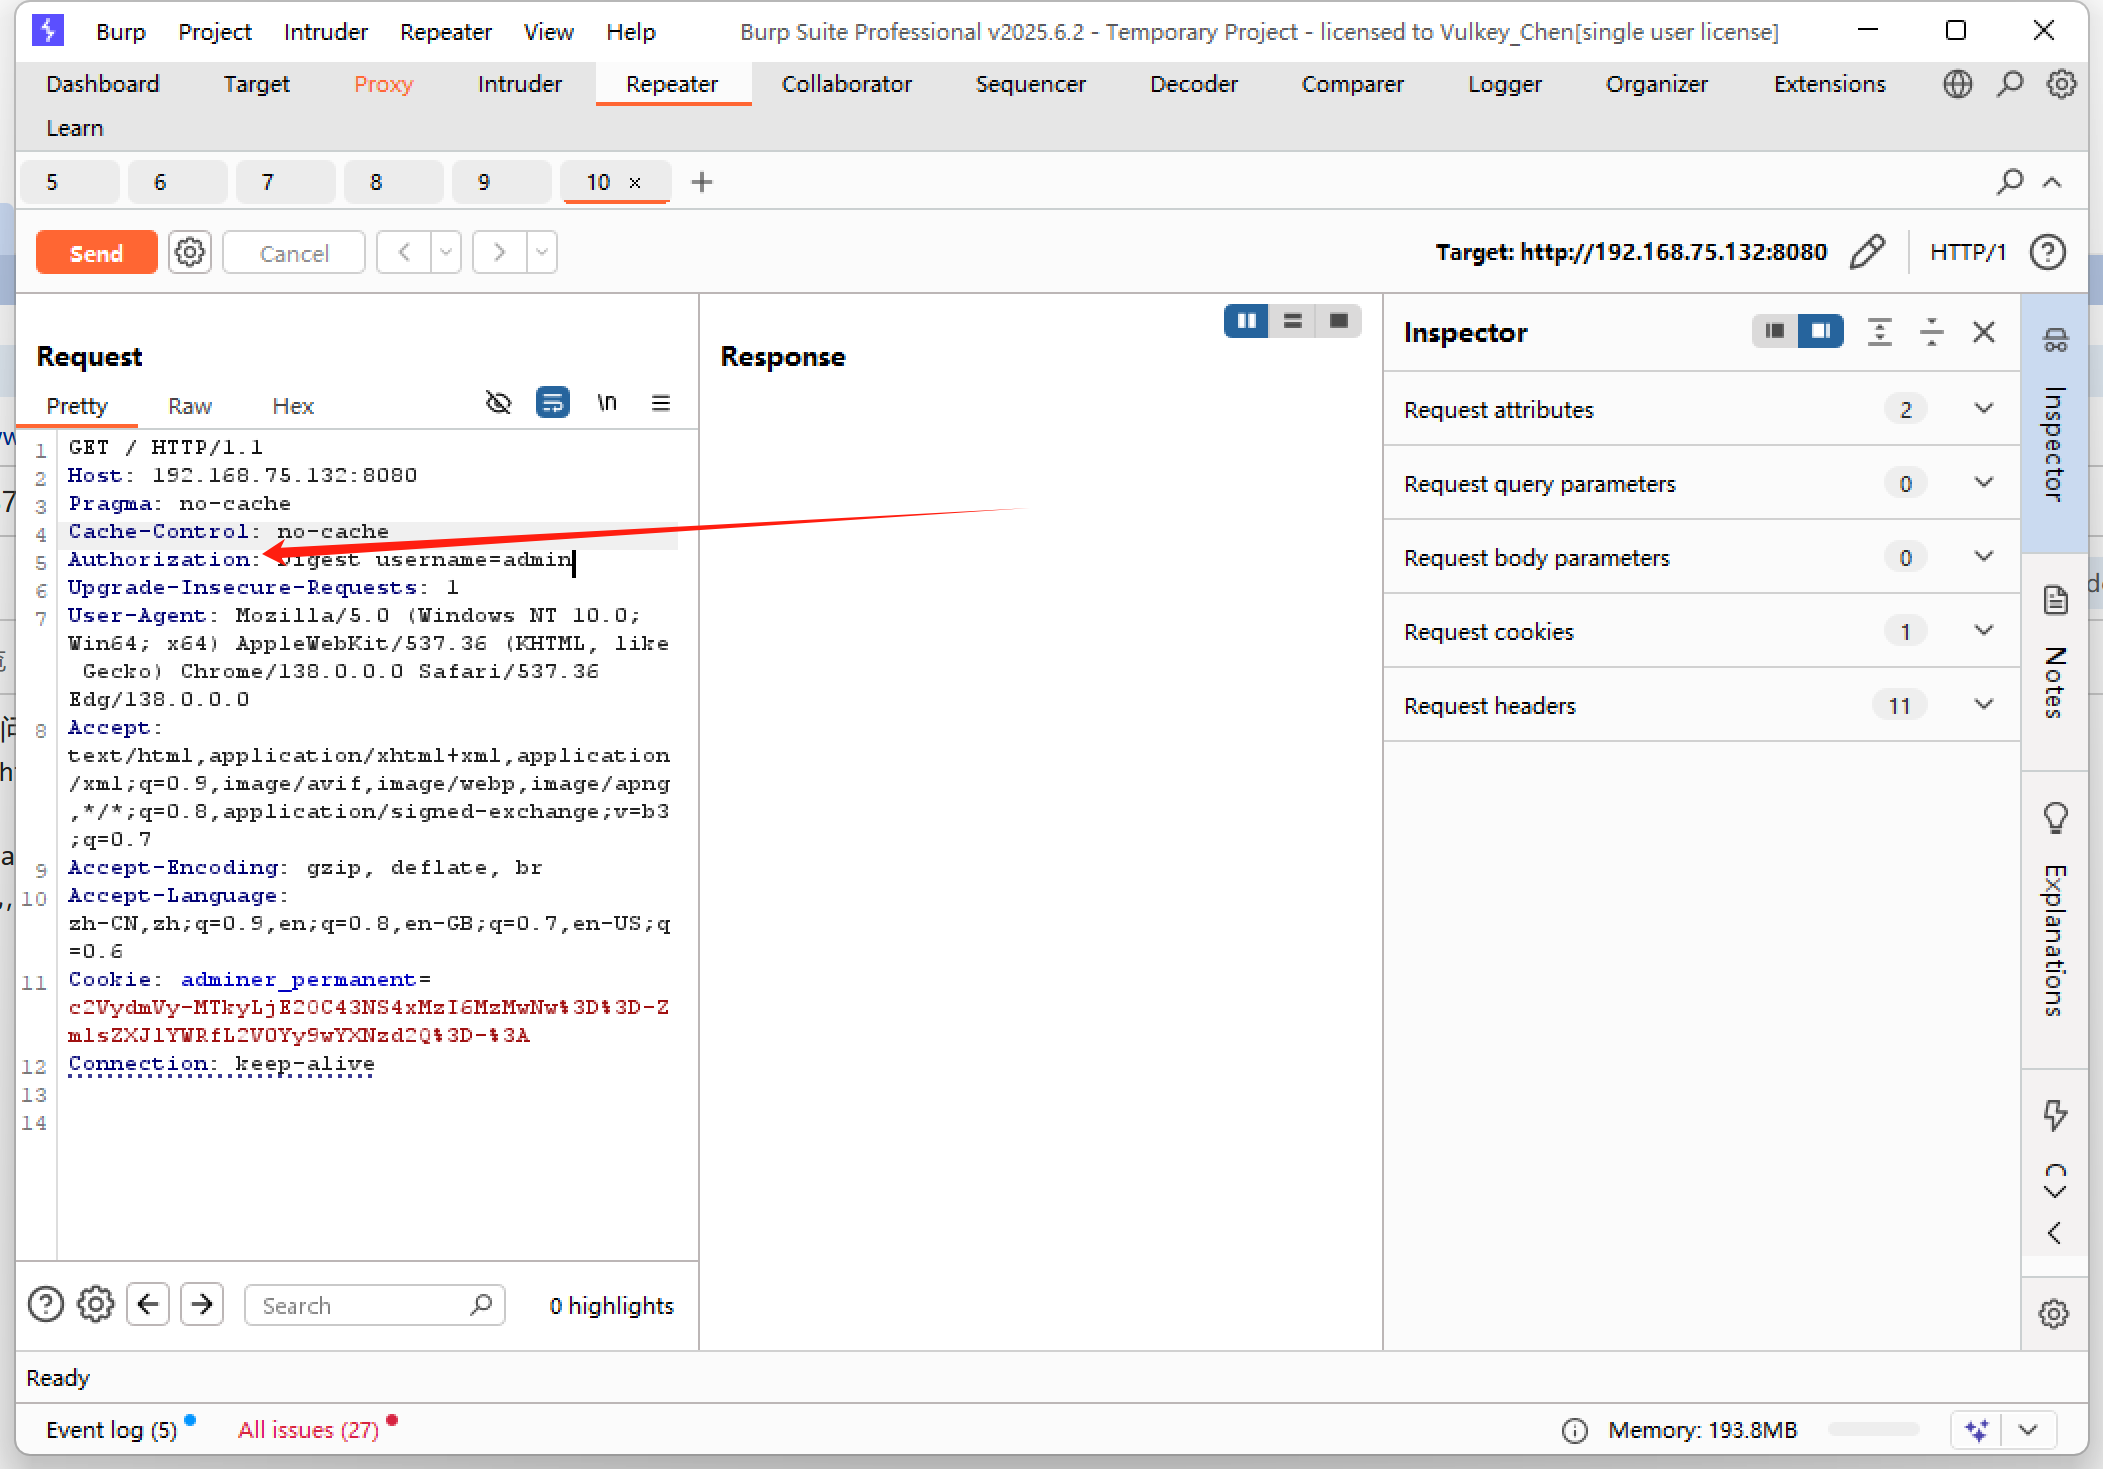Open the Raw request view tab

coord(189,406)
